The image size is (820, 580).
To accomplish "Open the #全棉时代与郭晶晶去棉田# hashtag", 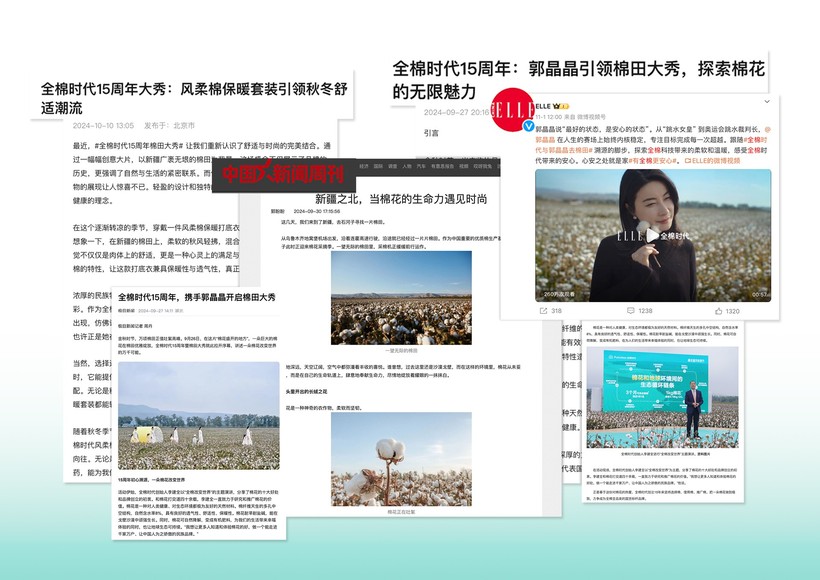I will click(x=564, y=150).
